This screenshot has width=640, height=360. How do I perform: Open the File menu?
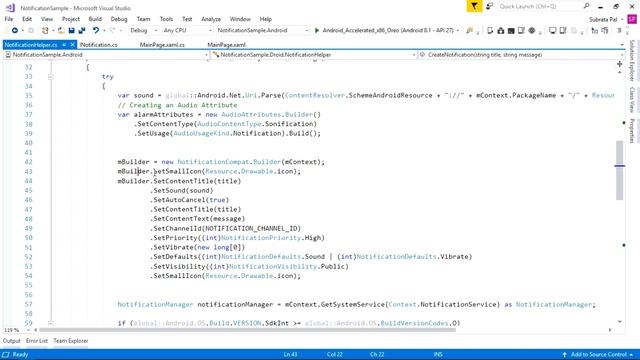(x=9, y=19)
